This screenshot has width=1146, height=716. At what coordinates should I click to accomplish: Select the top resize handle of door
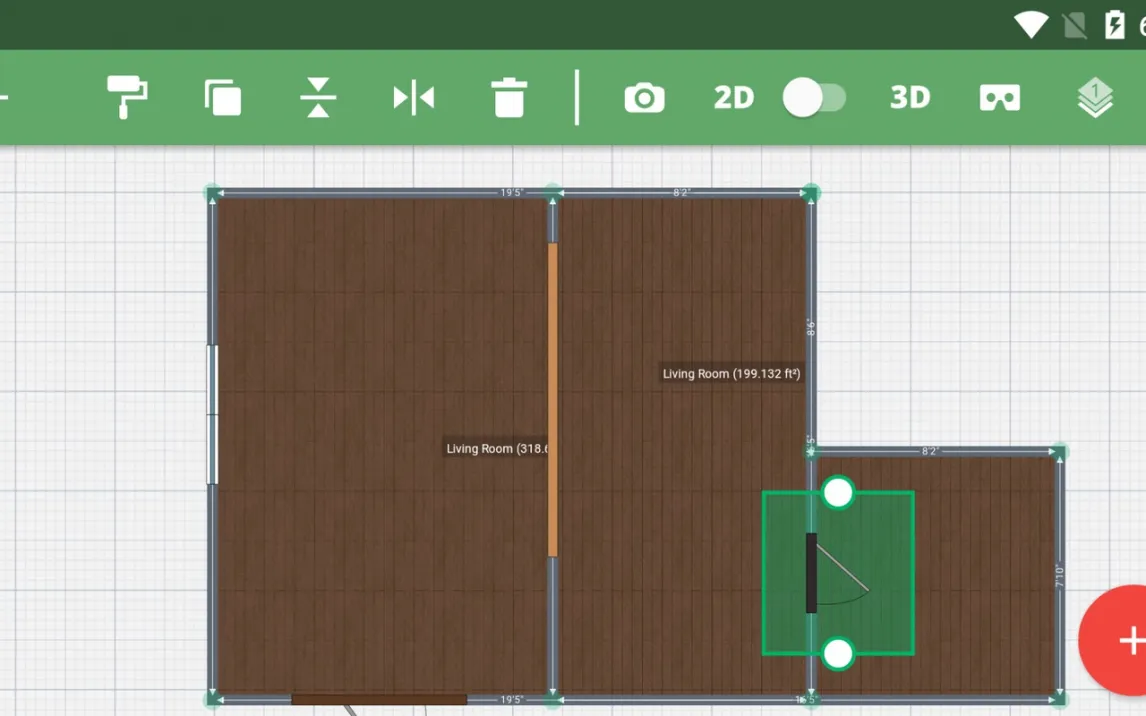coord(838,492)
